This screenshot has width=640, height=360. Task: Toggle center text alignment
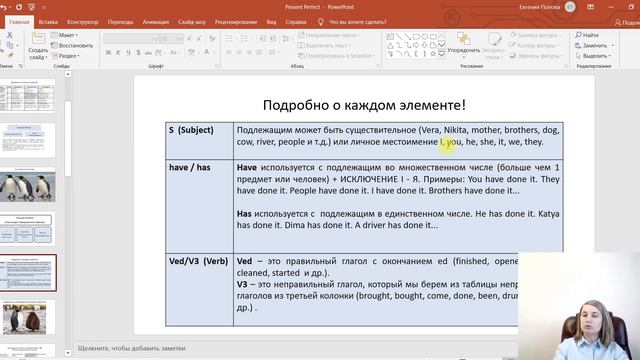point(239,52)
